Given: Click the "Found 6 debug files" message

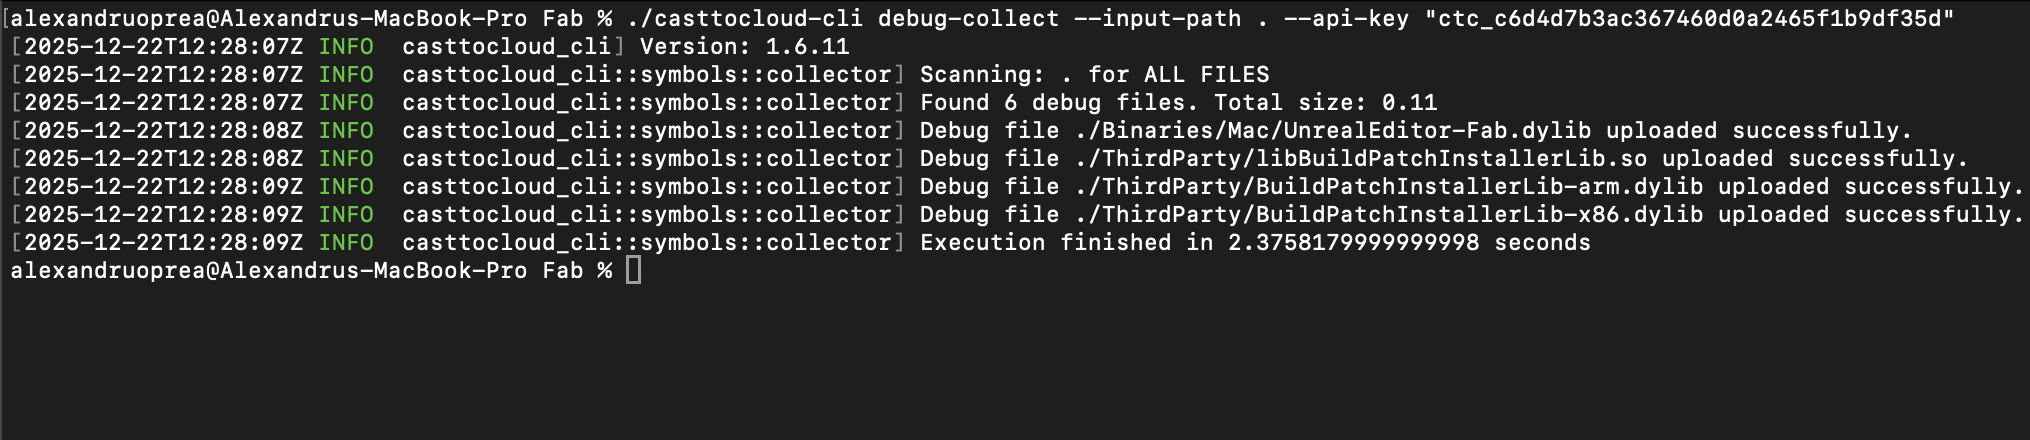Looking at the screenshot, I should coord(1059,103).
